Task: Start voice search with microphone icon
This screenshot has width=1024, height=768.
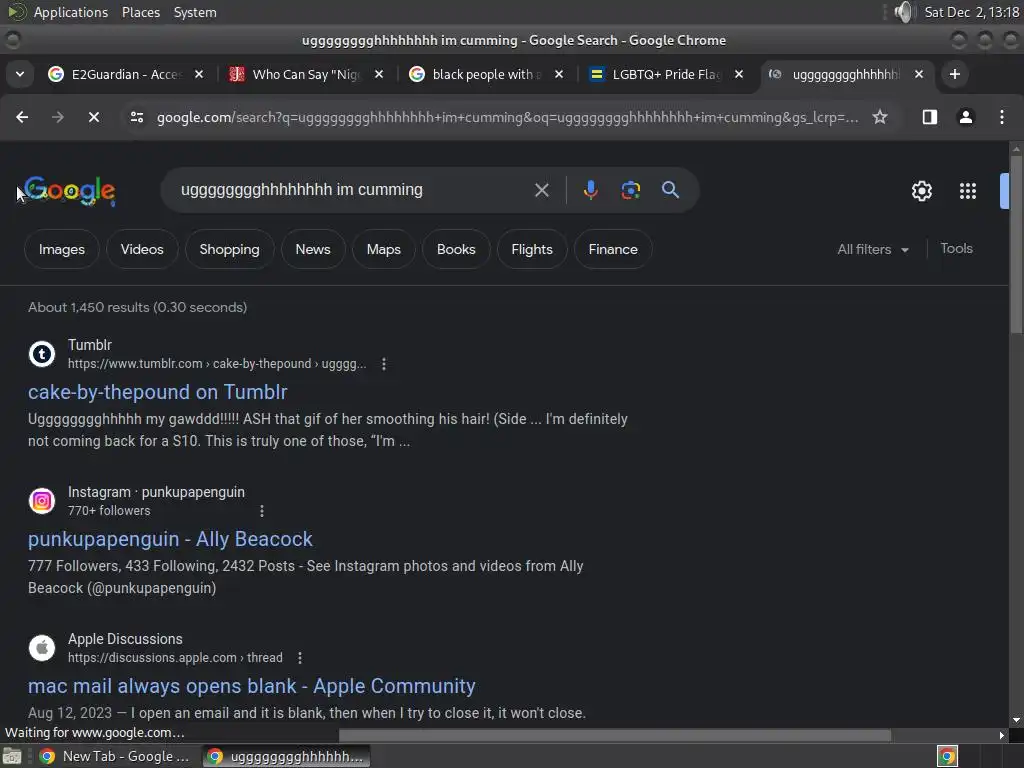Action: (x=590, y=190)
